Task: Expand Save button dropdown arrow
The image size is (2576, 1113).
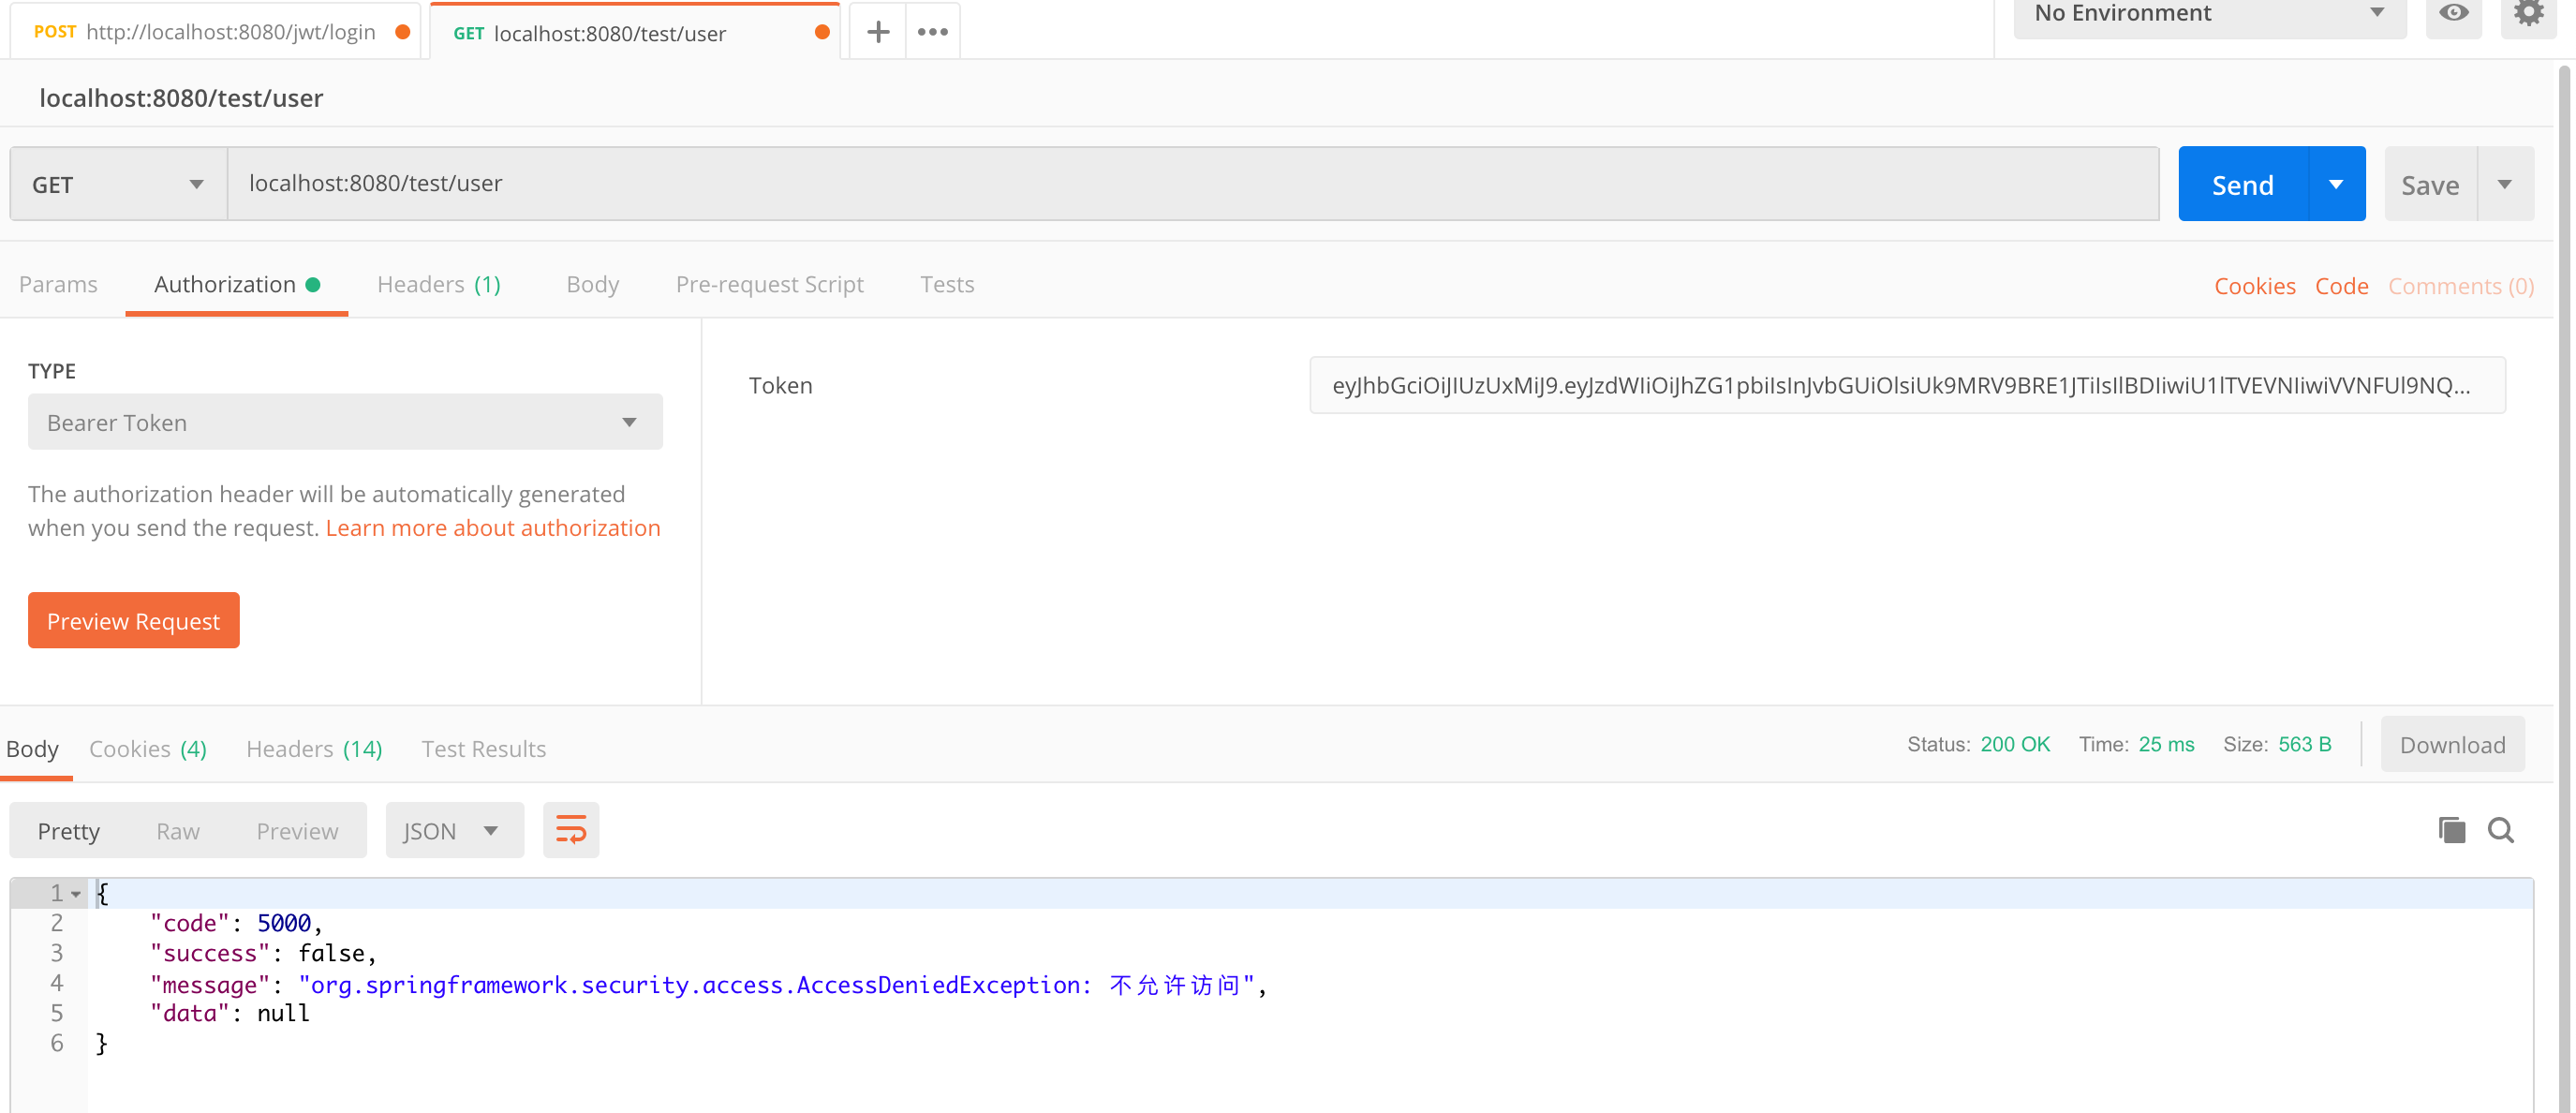Action: [2505, 184]
